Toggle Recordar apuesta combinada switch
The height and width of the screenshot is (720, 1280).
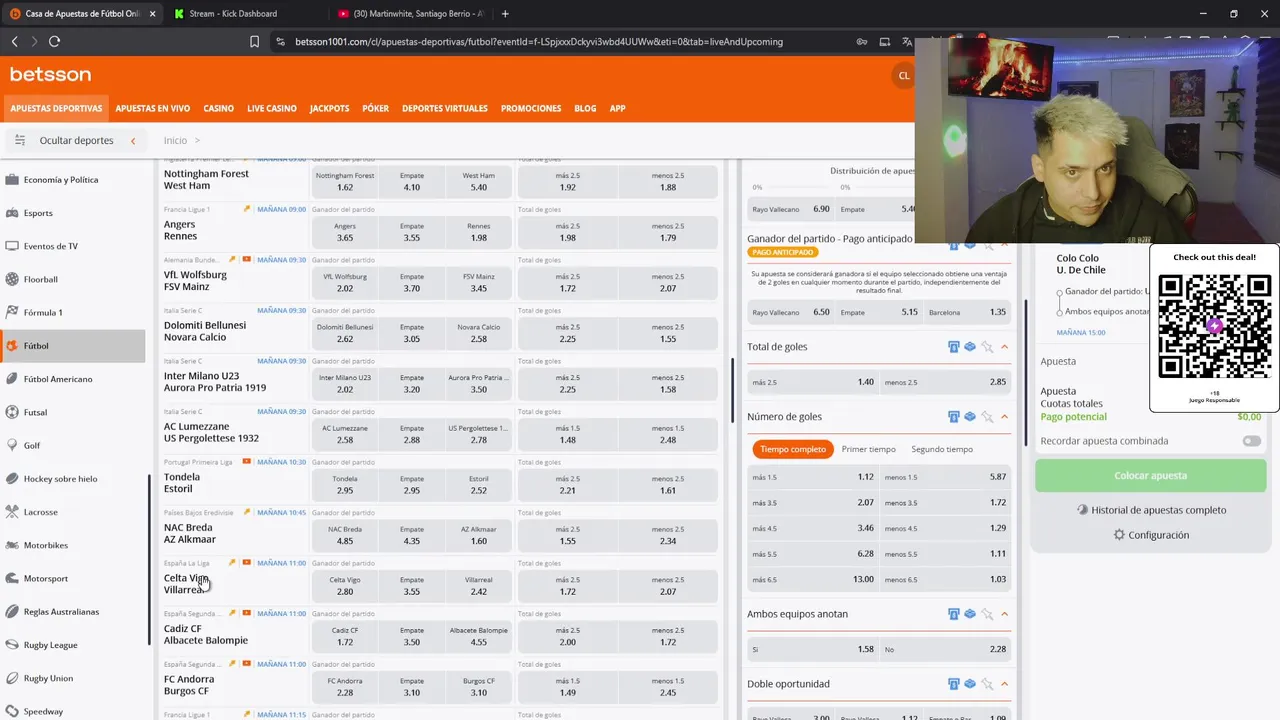tap(1251, 441)
